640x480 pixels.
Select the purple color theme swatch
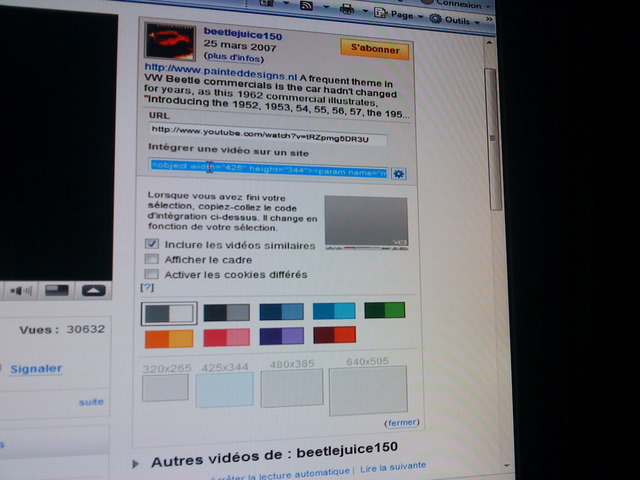click(281, 336)
